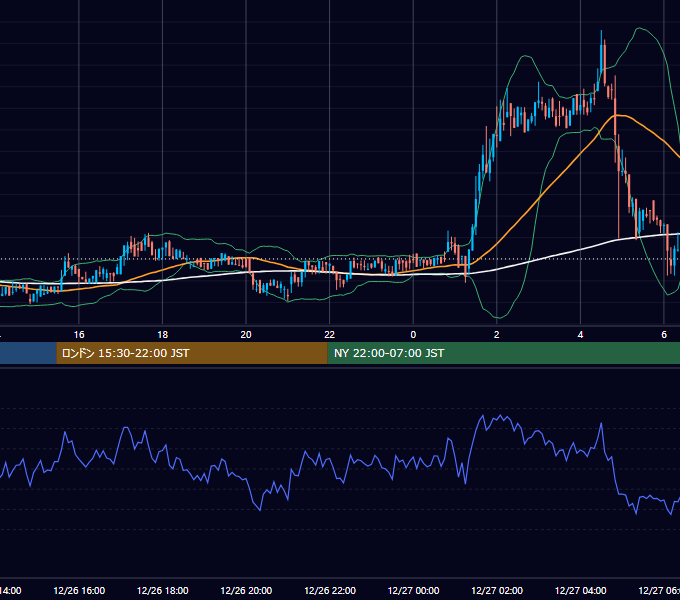Click the upper chart time label 2

[x=497, y=334]
